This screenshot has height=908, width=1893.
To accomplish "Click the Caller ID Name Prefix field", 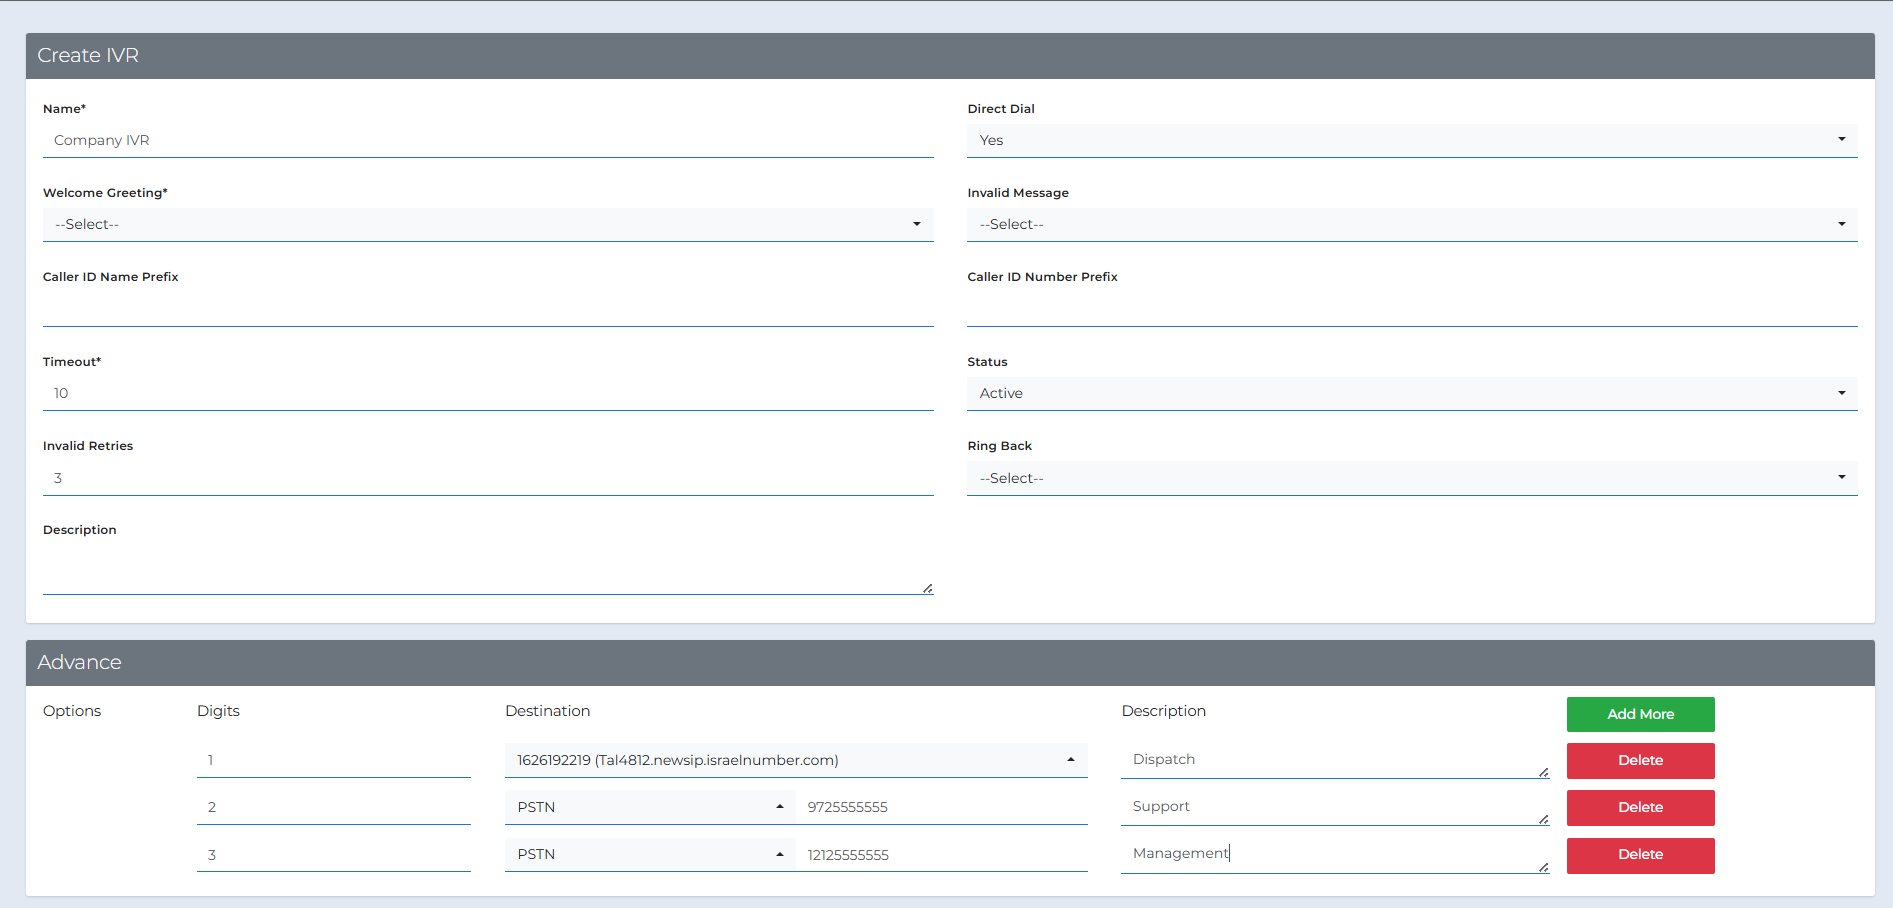I will (x=488, y=309).
